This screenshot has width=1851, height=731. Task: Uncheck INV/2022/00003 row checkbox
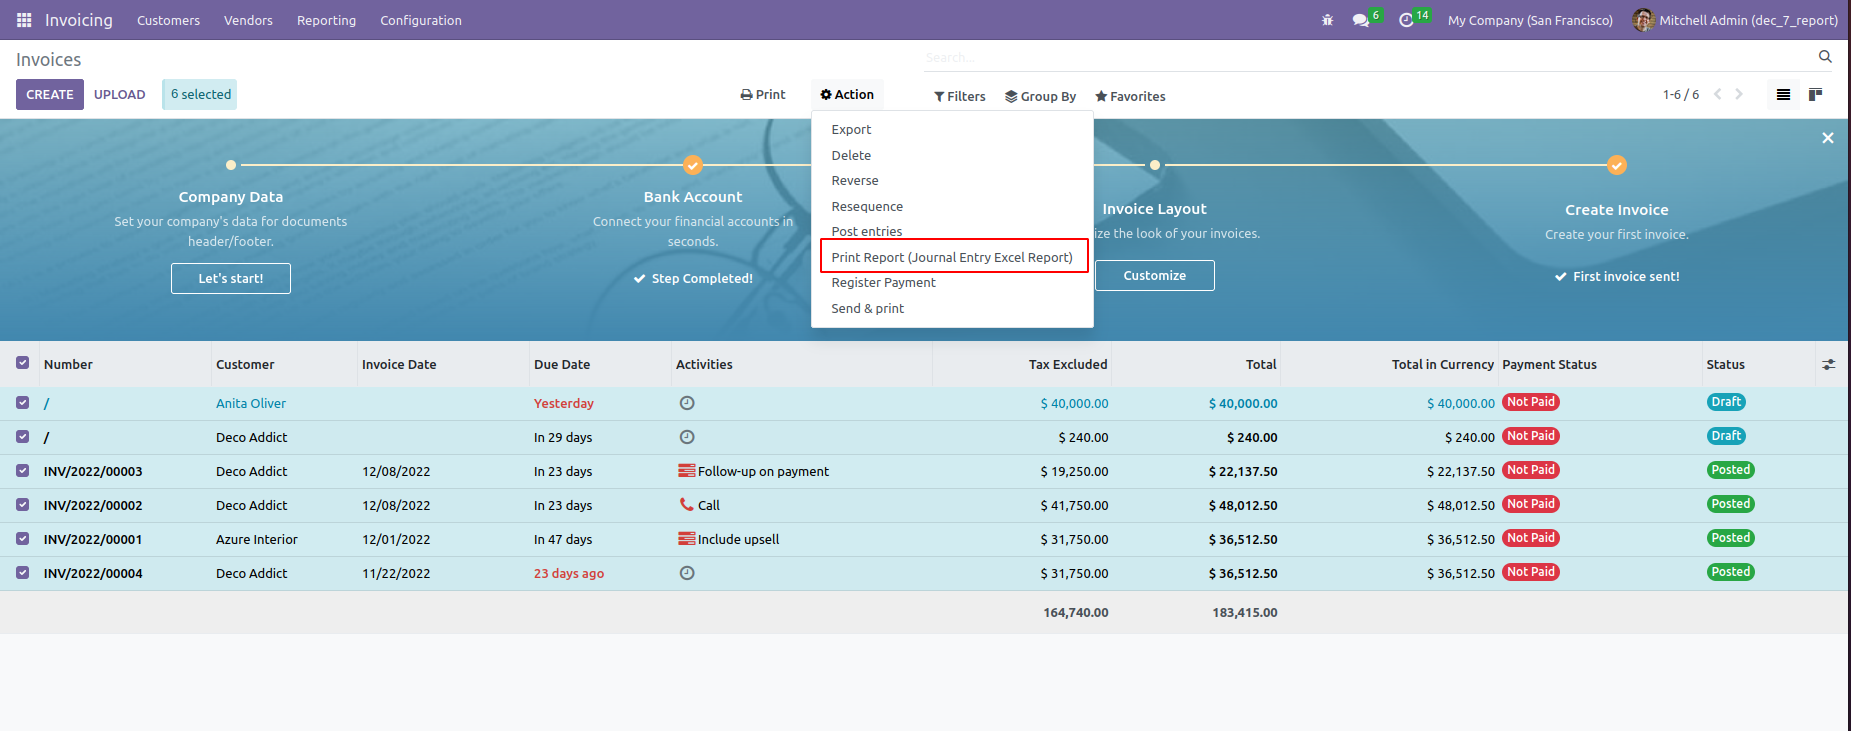pyautogui.click(x=22, y=470)
